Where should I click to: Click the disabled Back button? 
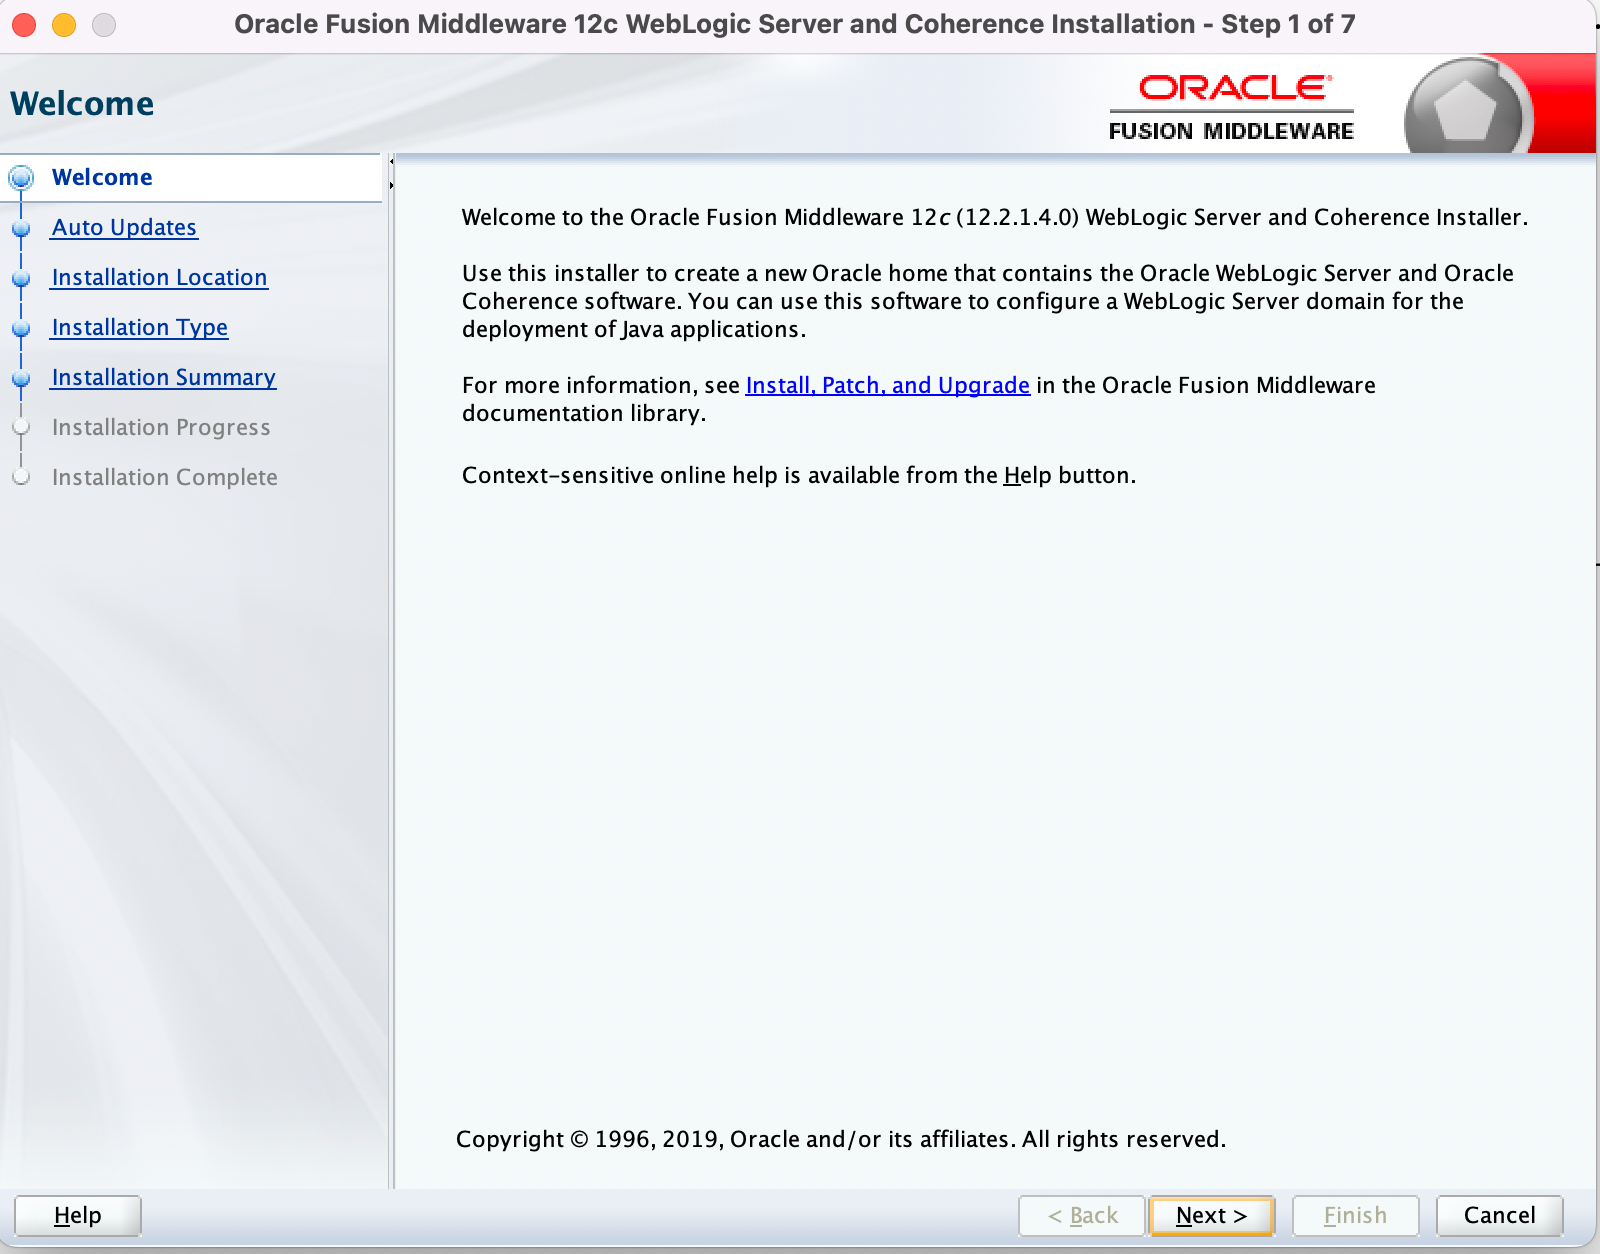[x=1081, y=1216]
